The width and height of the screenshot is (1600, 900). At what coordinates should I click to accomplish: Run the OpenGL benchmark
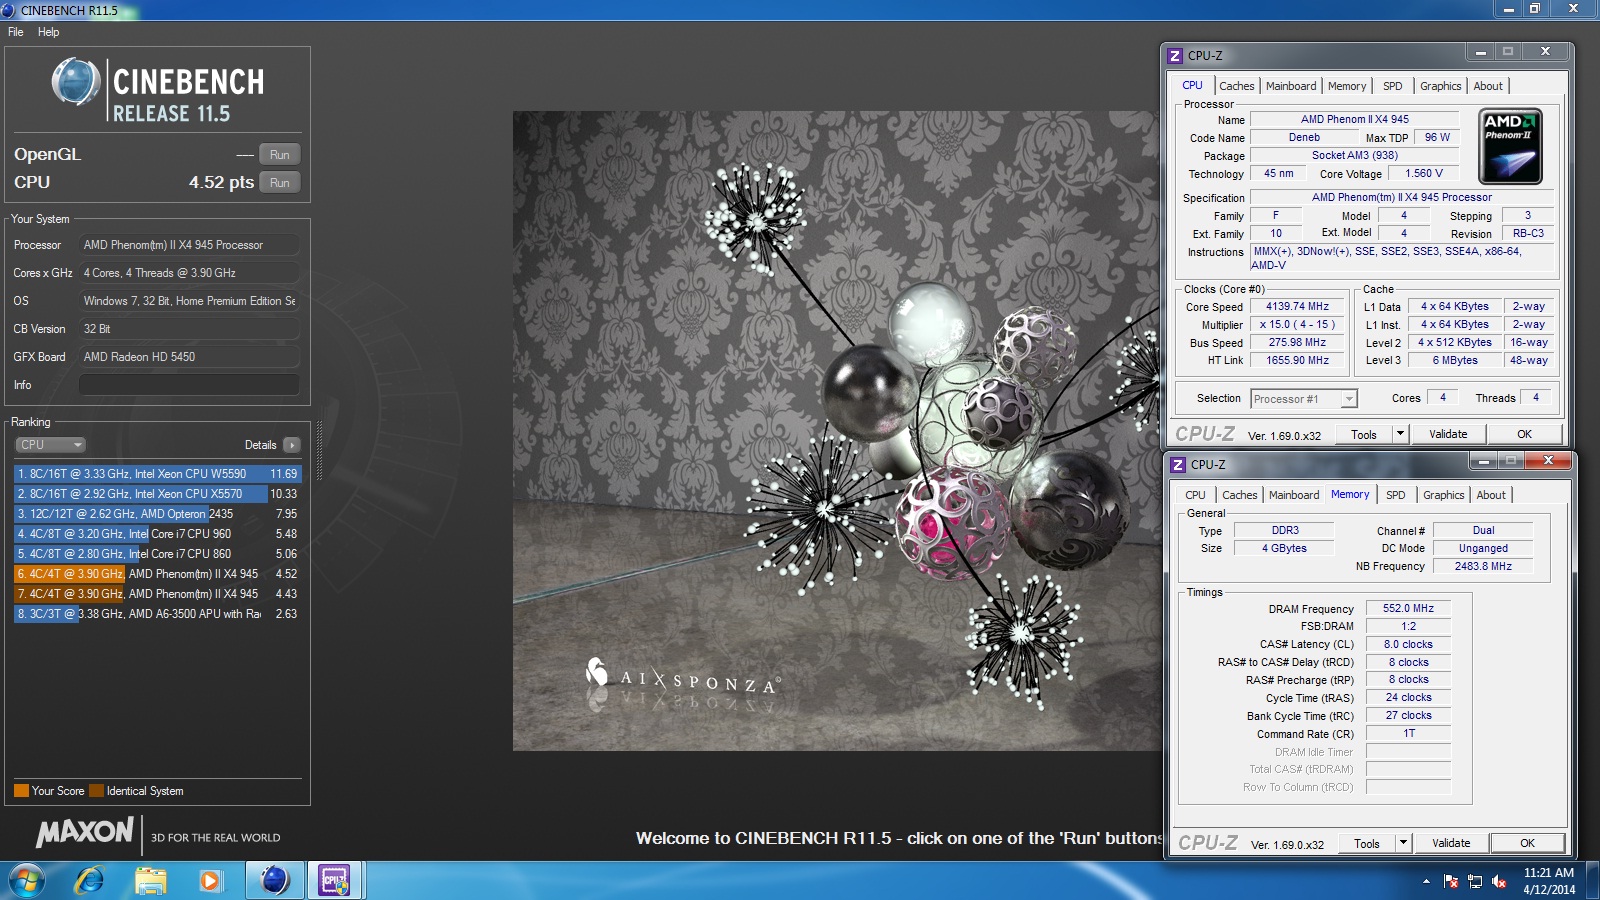coord(280,155)
